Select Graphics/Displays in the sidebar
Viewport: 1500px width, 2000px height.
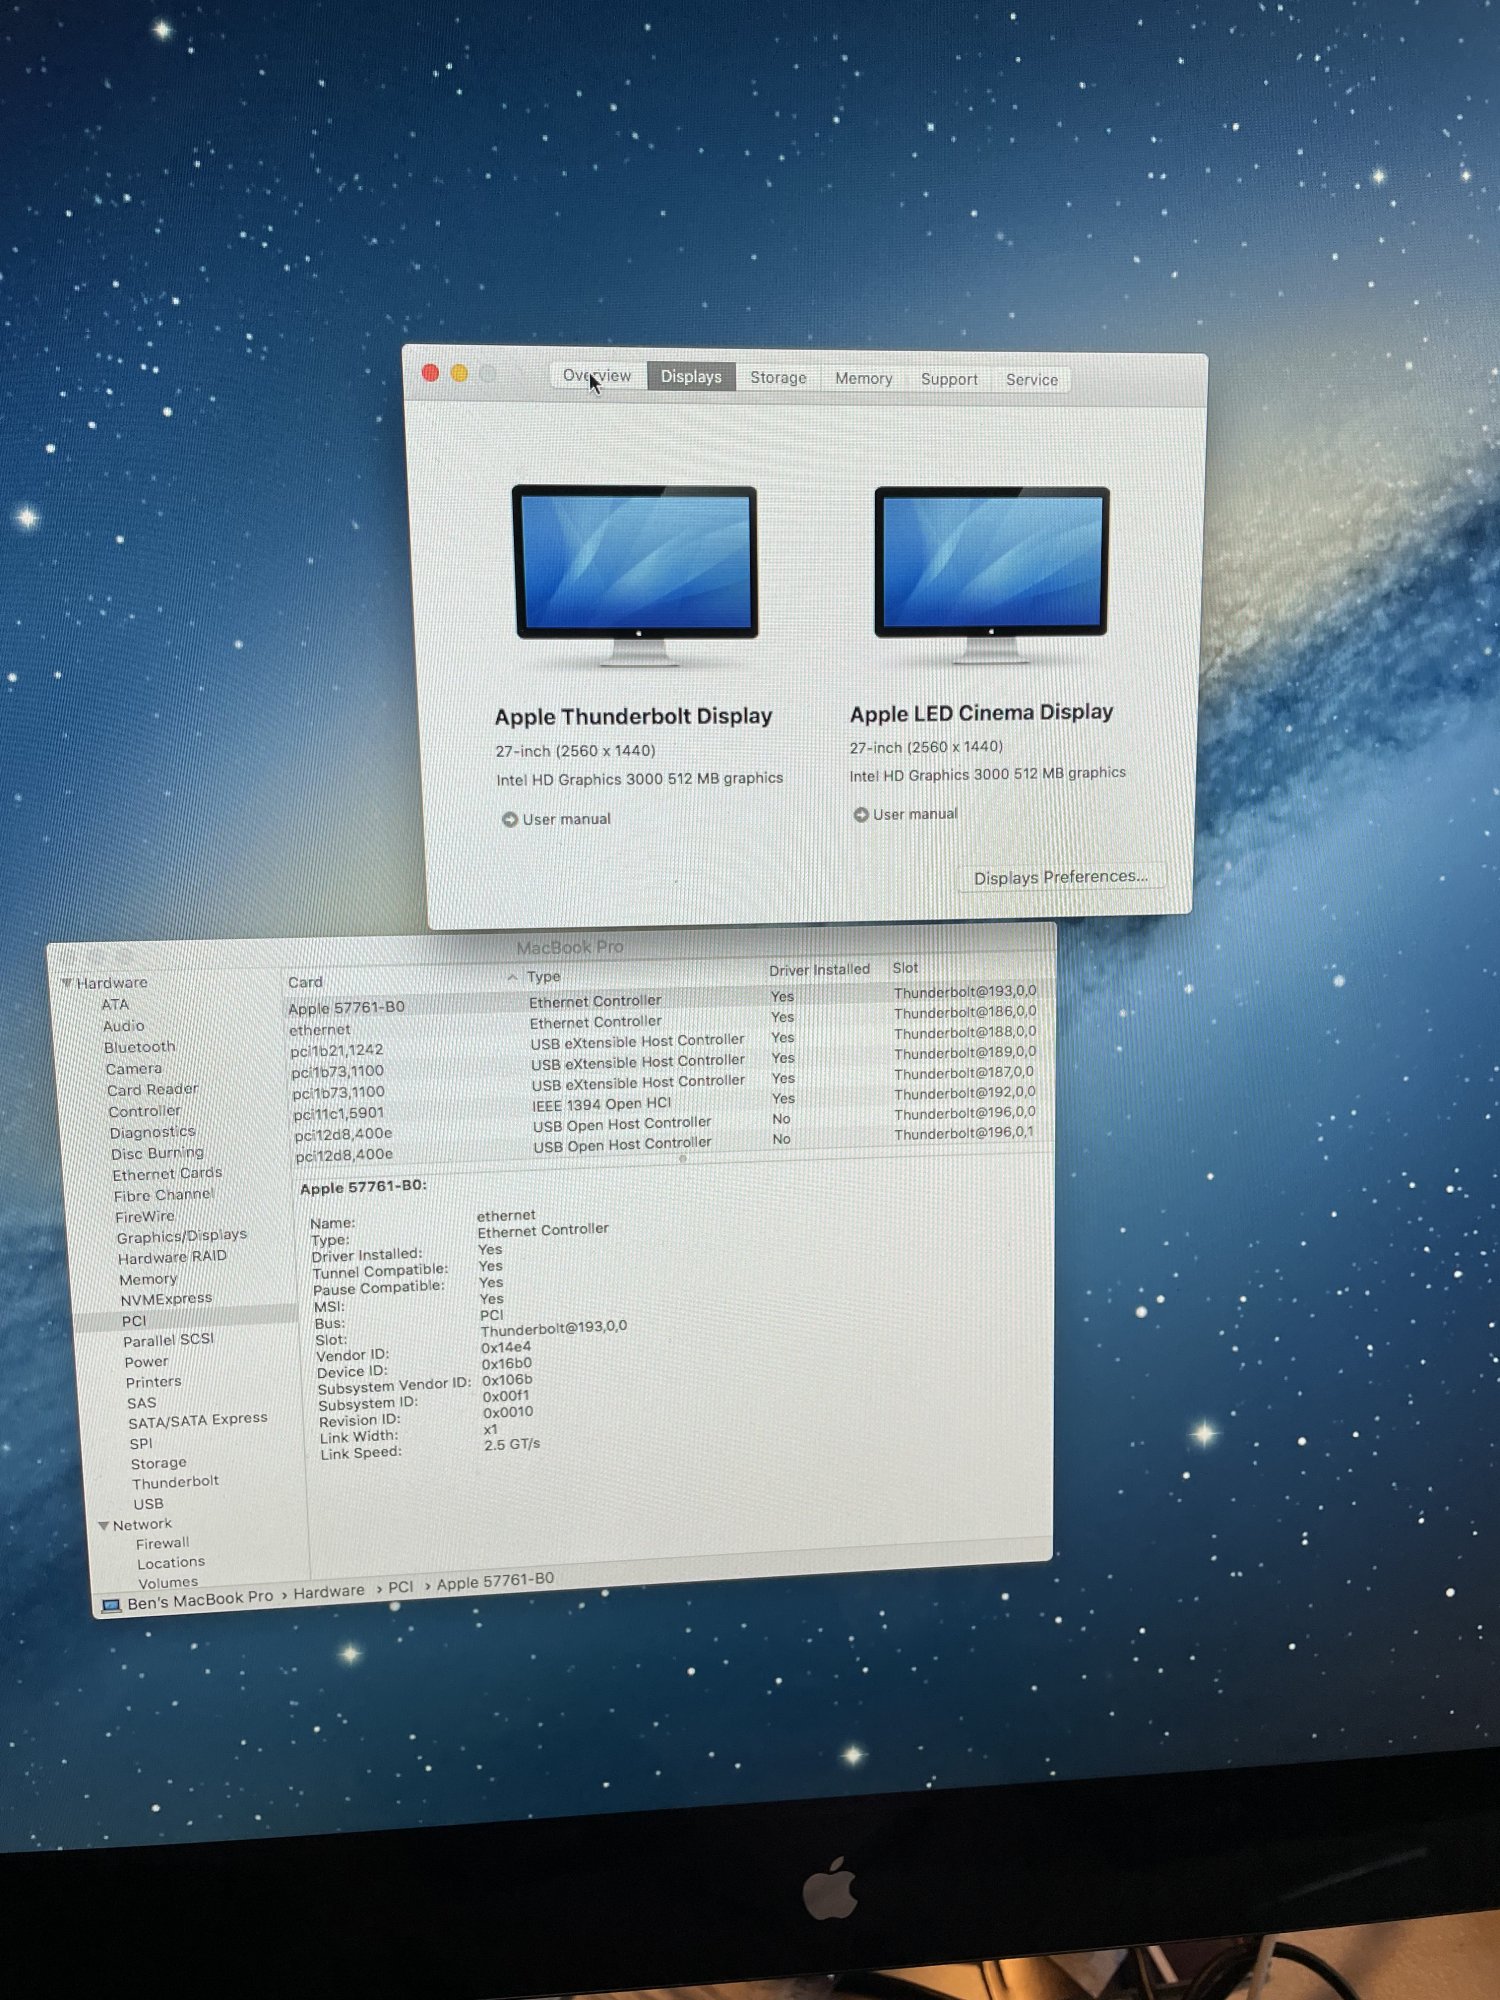pyautogui.click(x=181, y=1236)
